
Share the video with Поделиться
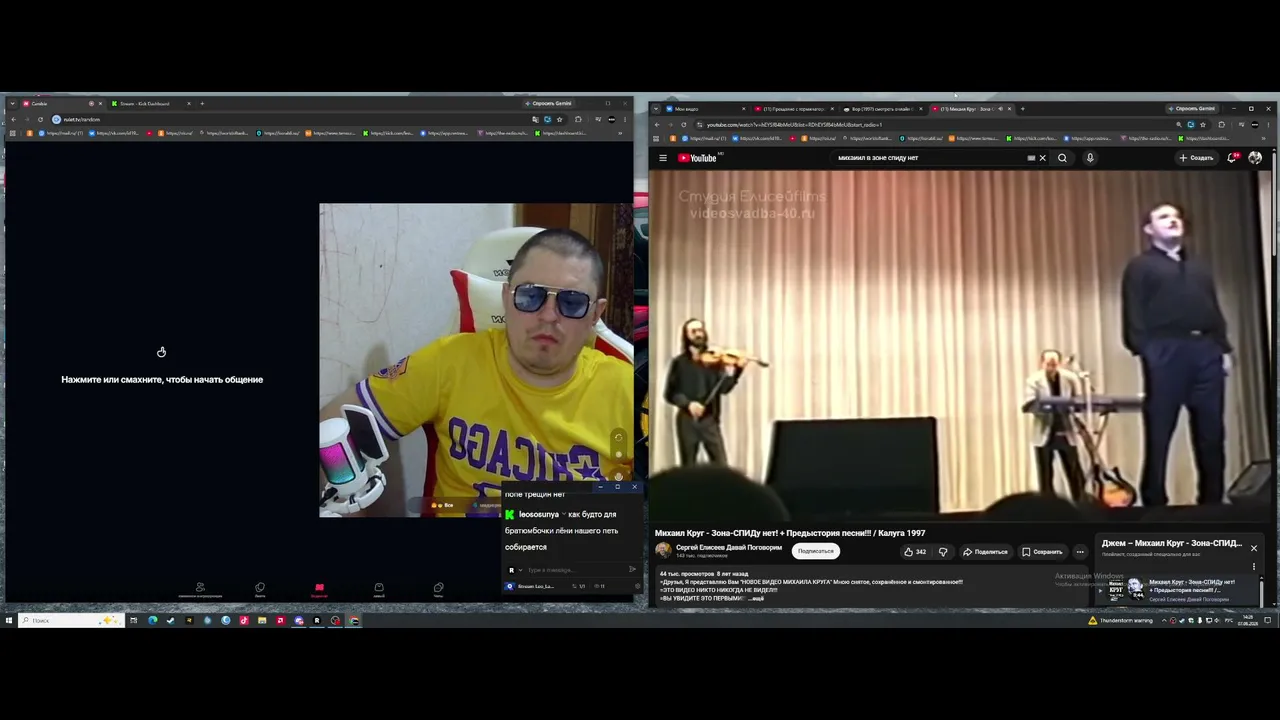pyautogui.click(x=985, y=551)
